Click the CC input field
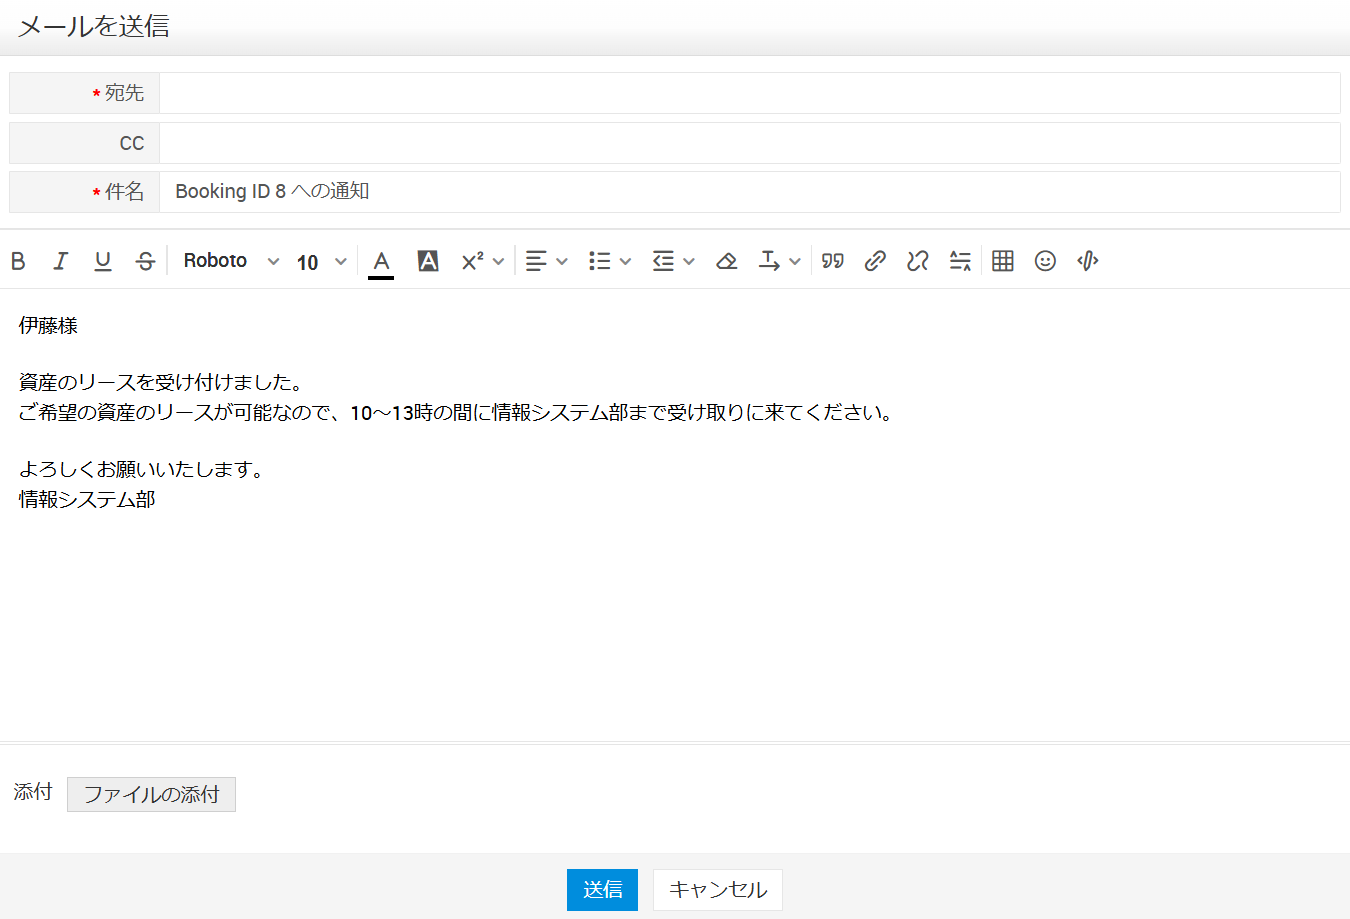1350x919 pixels. point(750,143)
